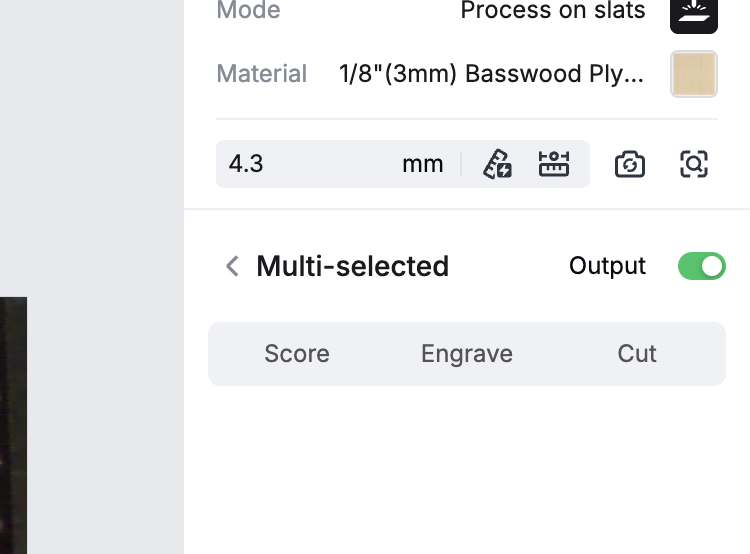Click the mm unit label
Screen dimensions: 750x554
tap(423, 164)
